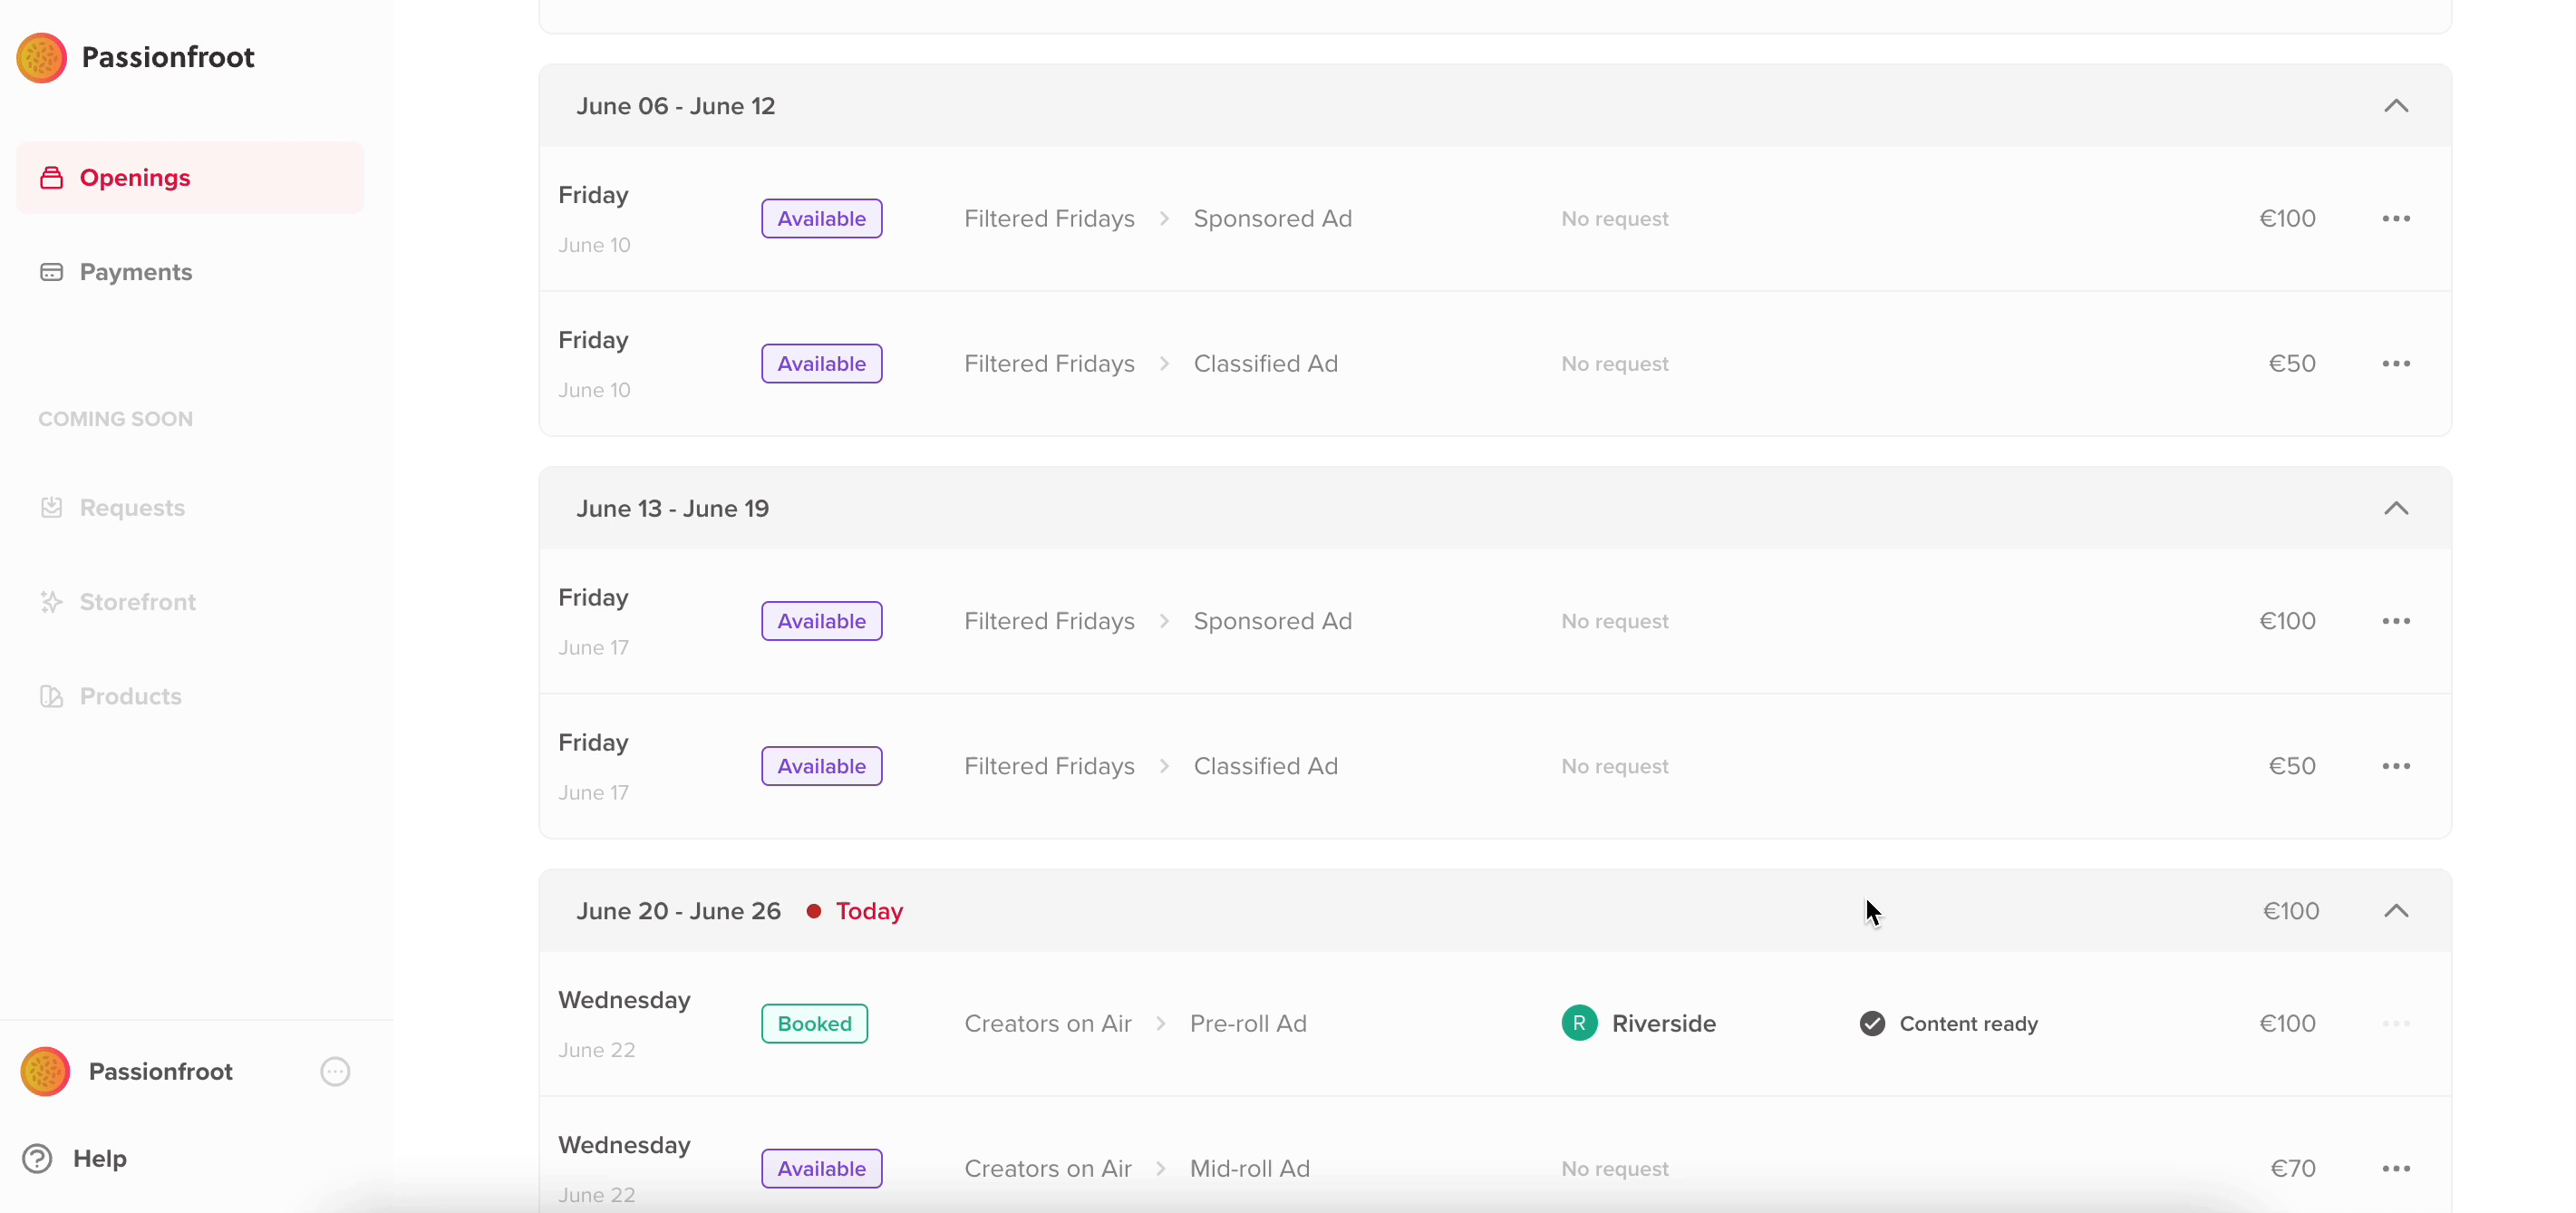Collapse the June 20 - June 26 week
This screenshot has width=2576, height=1213.
pos(2395,911)
